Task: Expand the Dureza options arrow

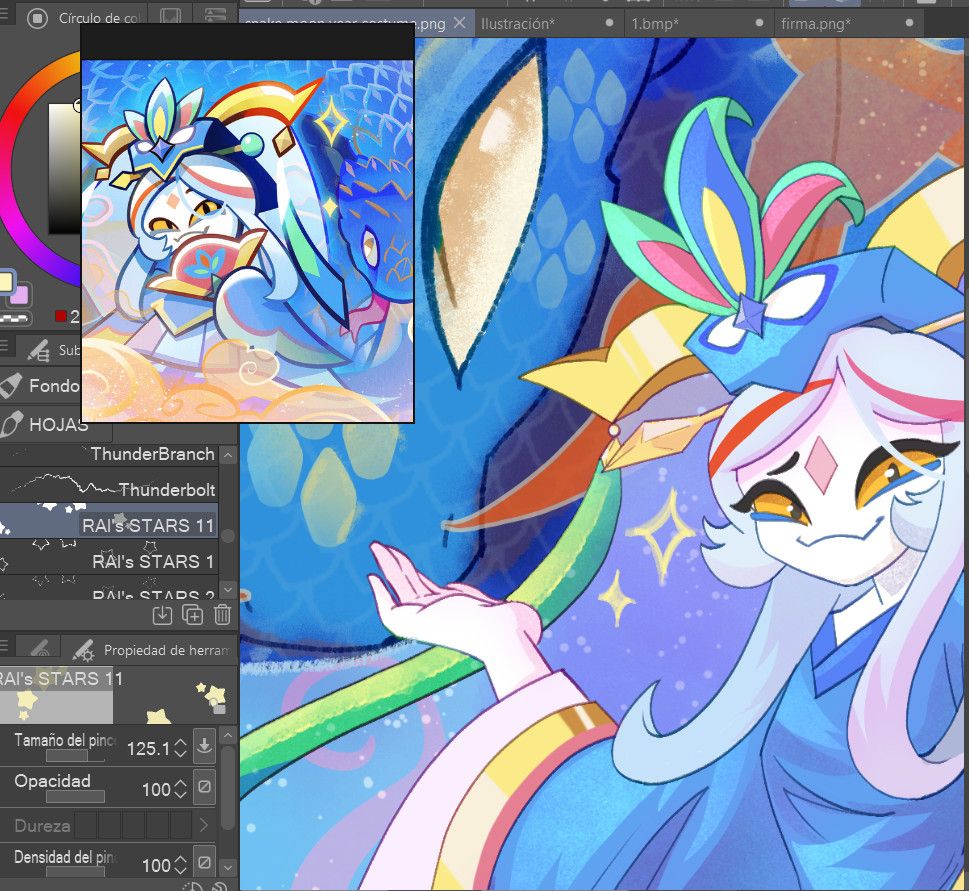Action: tap(204, 825)
